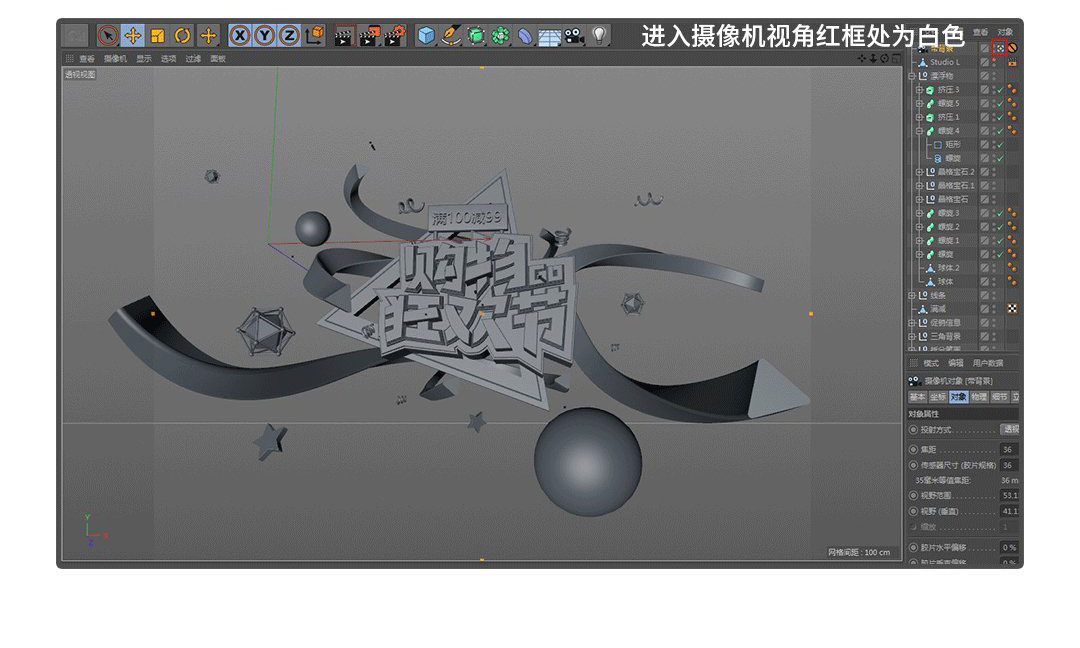
Task: Open viewport 过滤 menu
Action: [x=193, y=59]
